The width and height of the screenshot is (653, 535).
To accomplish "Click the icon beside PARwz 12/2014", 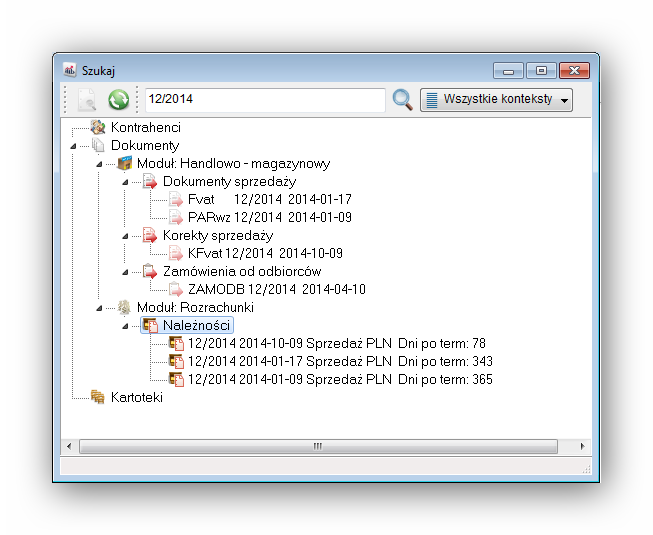I will click(176, 217).
